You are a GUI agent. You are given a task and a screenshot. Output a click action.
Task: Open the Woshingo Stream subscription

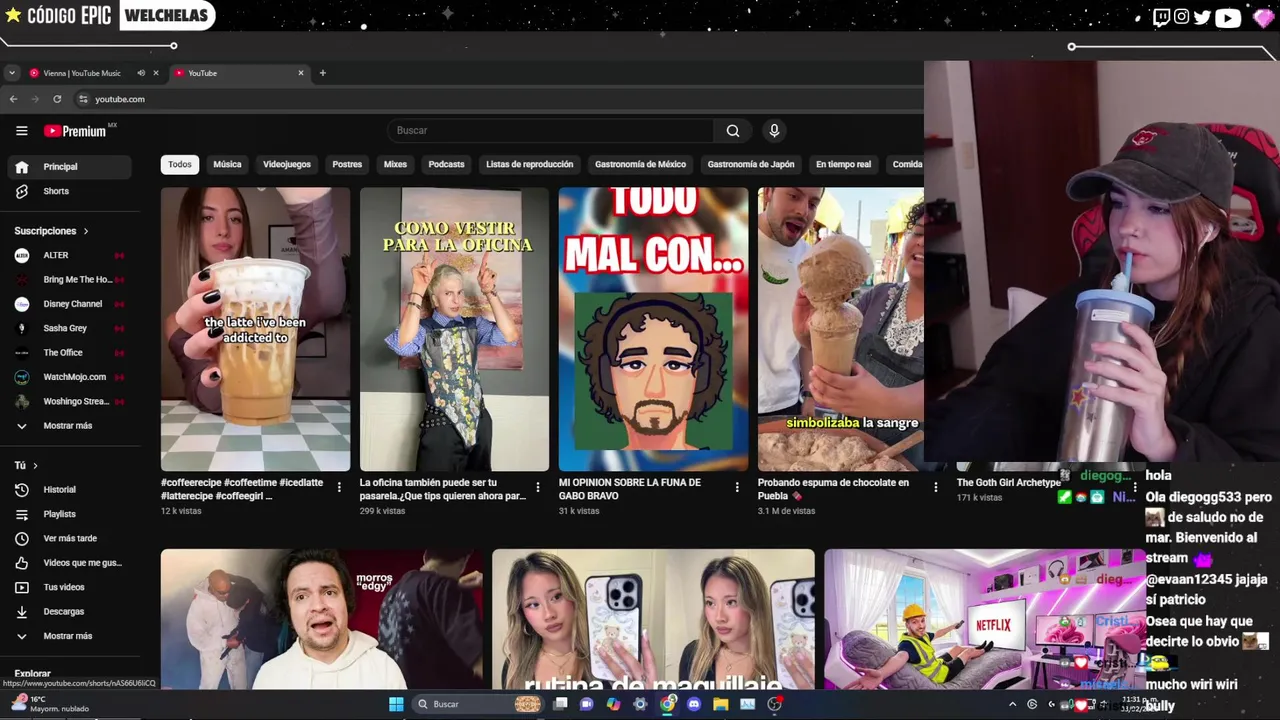pos(69,401)
